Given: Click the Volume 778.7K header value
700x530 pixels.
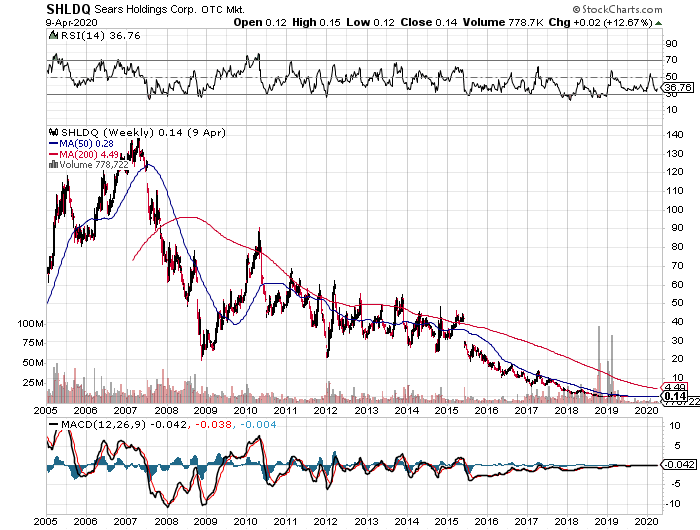Looking at the screenshot, I should click(x=503, y=22).
